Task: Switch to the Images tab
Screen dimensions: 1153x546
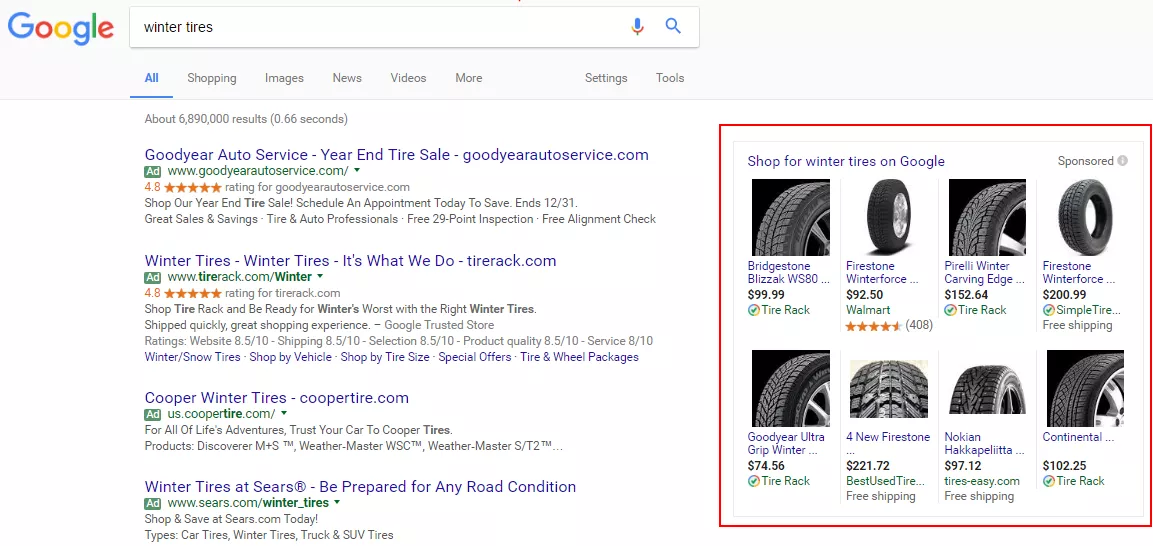Action: pyautogui.click(x=285, y=78)
